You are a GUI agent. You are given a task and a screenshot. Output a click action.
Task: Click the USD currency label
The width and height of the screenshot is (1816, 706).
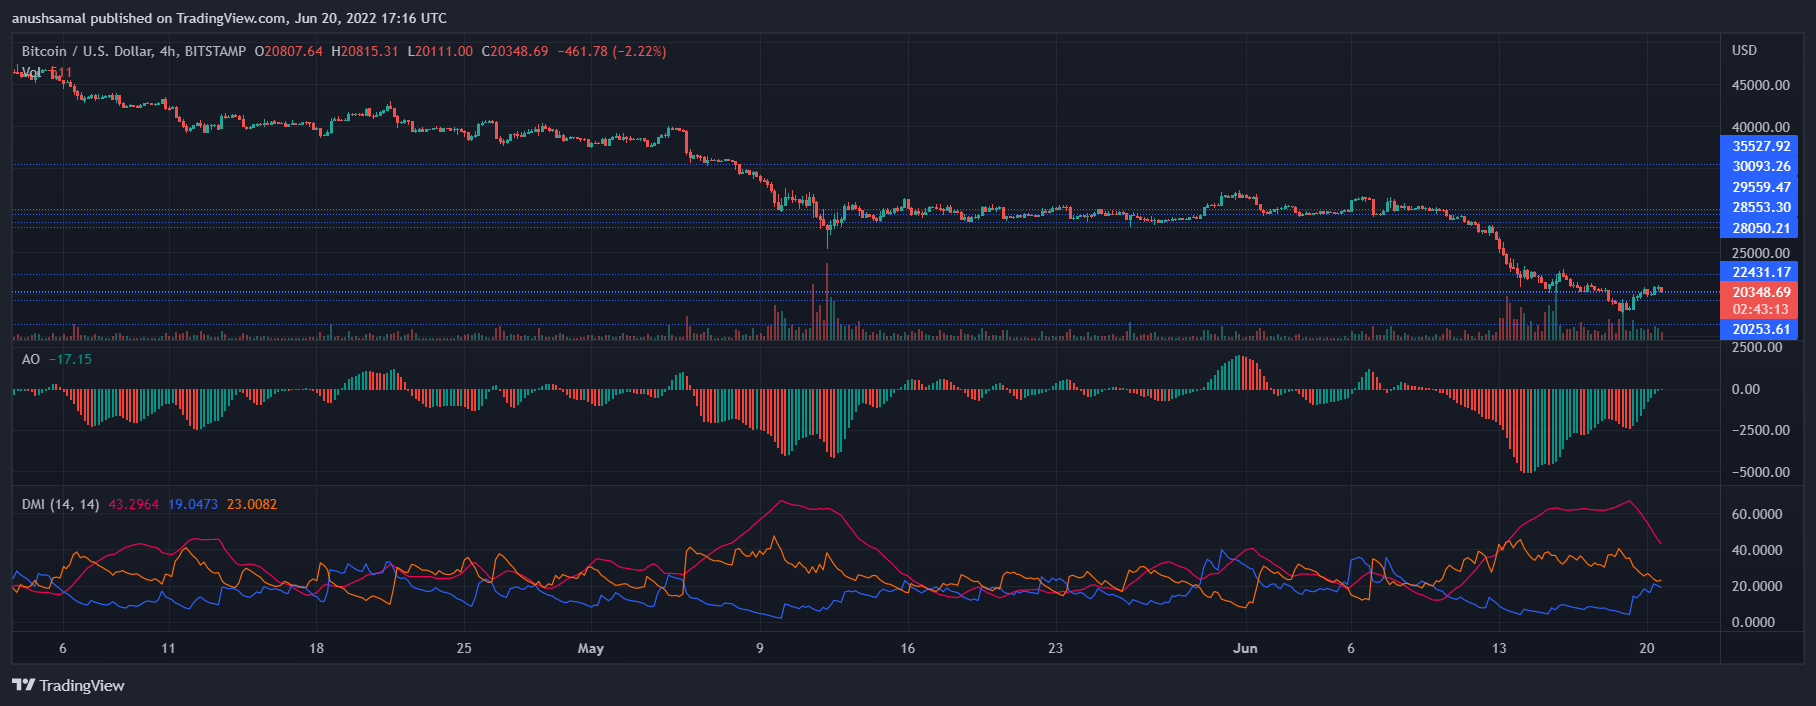click(x=1744, y=50)
